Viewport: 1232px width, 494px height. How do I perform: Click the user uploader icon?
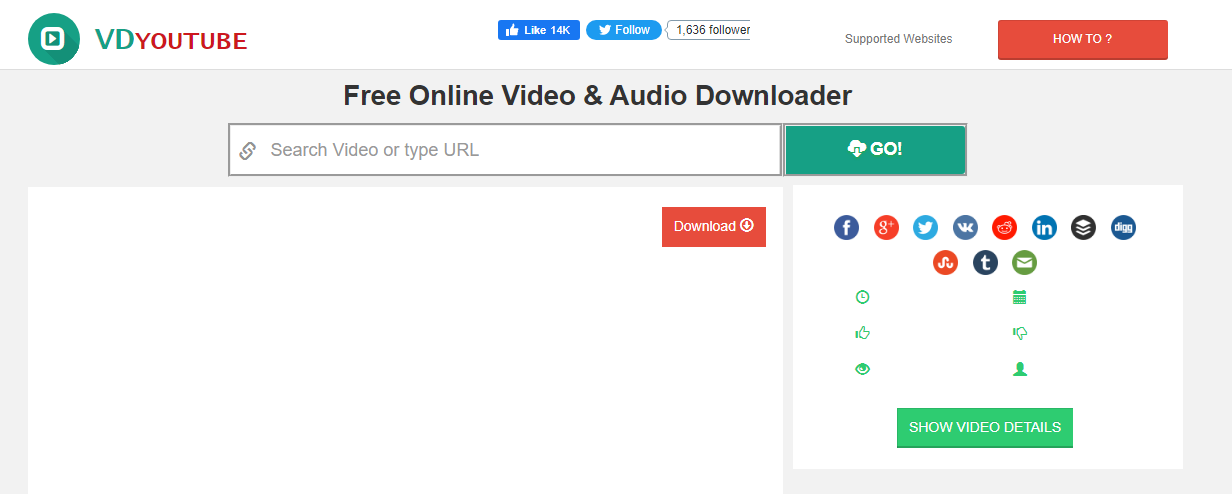tap(1020, 369)
